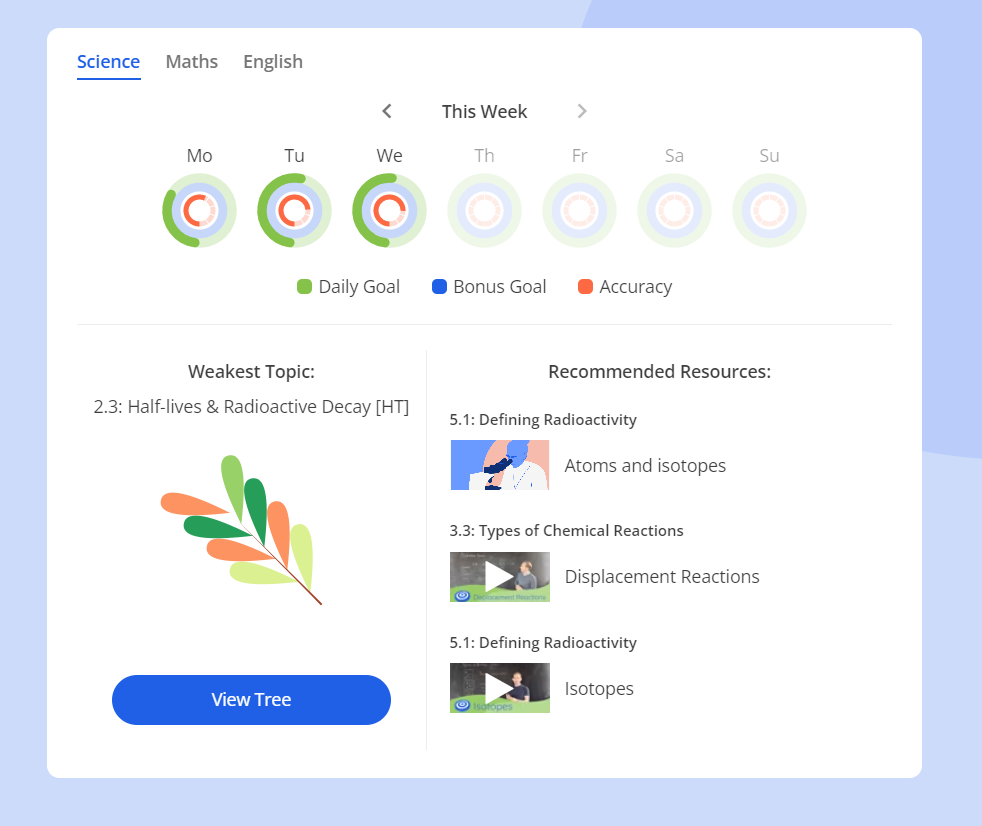Click the orange Accuracy legend swatch
This screenshot has width=982, height=826.
tap(586, 287)
